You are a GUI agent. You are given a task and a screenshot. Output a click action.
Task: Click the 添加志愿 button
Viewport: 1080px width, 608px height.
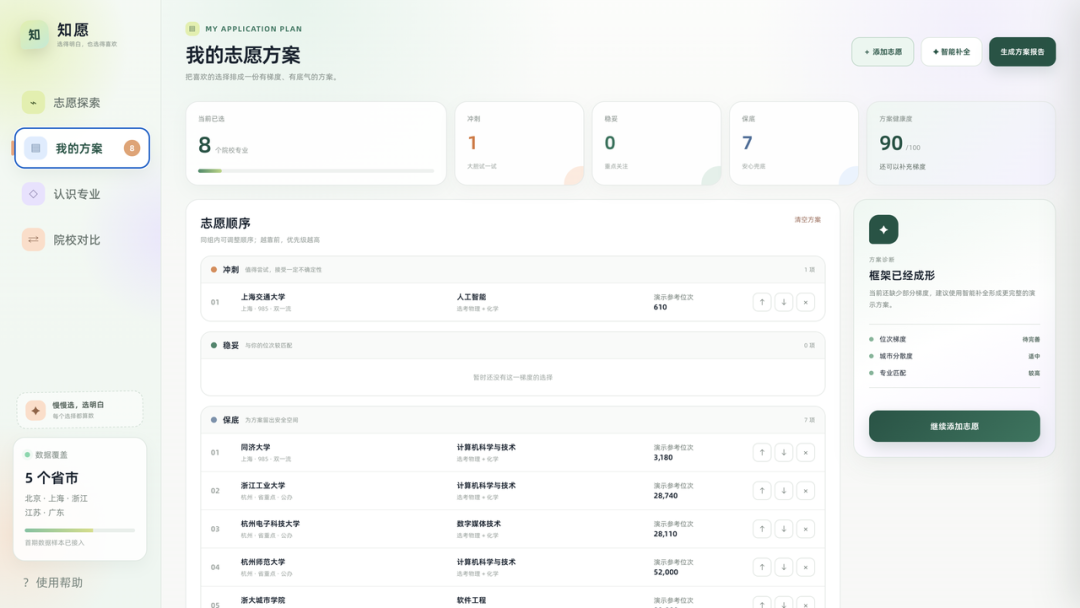882,52
